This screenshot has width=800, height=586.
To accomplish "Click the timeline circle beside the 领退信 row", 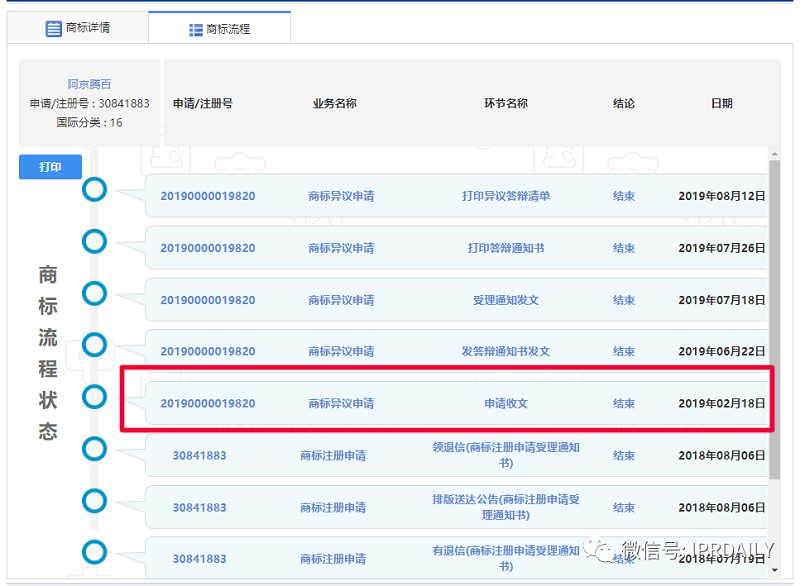I will tap(94, 448).
